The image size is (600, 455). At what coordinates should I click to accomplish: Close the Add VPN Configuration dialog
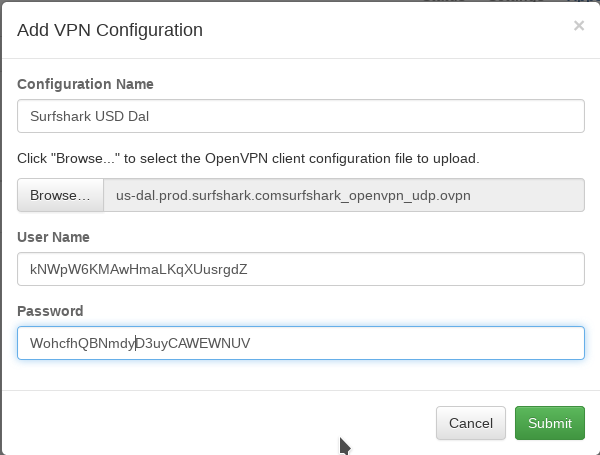coord(578,27)
